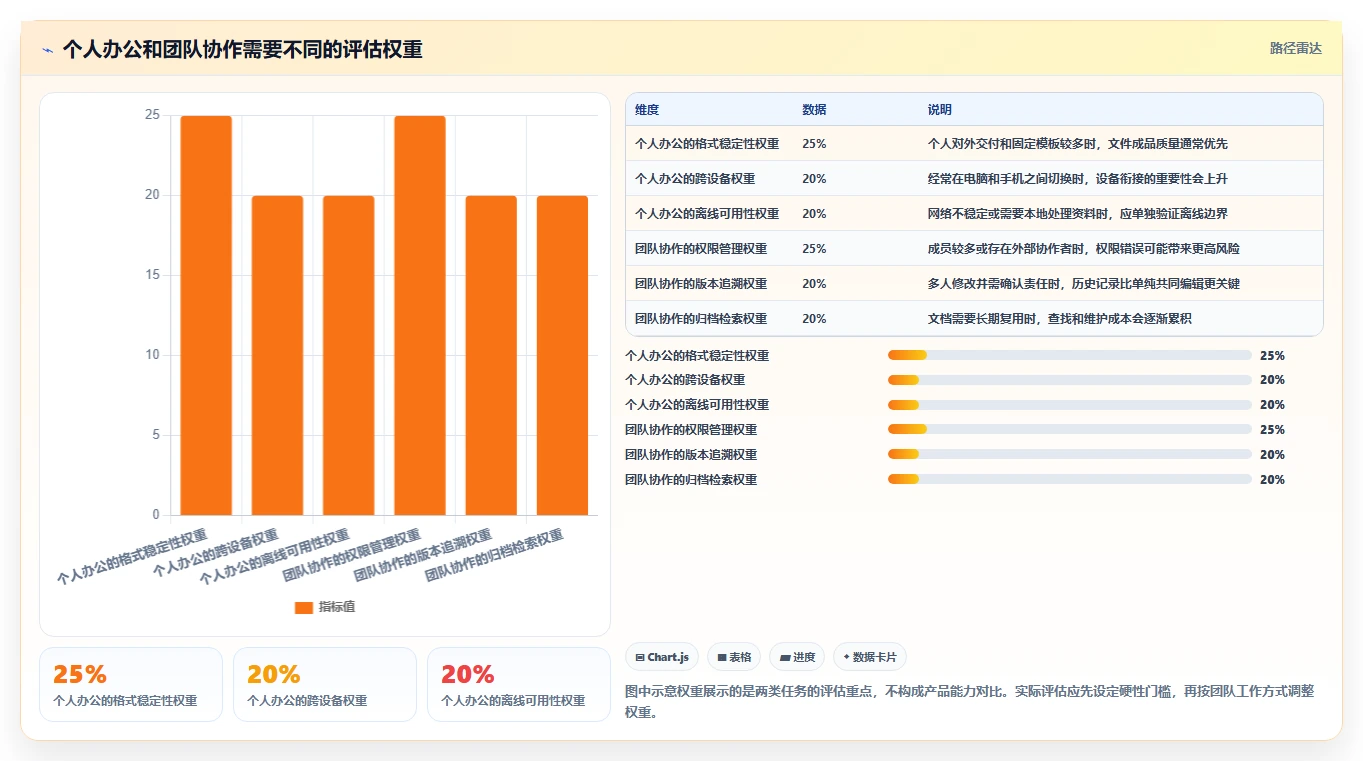Click table cell 团队协作的版本追溯权重
The image size is (1363, 761).
coord(701,284)
